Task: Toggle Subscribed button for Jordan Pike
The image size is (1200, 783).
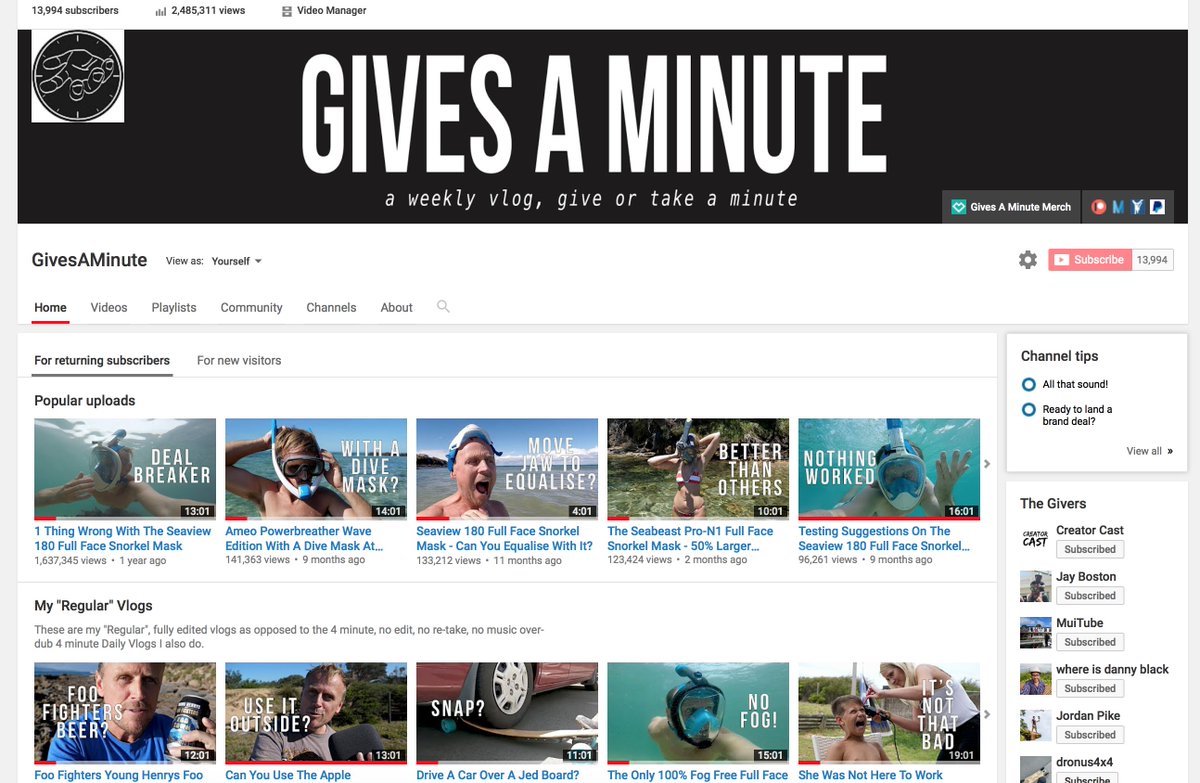Action: point(1090,735)
